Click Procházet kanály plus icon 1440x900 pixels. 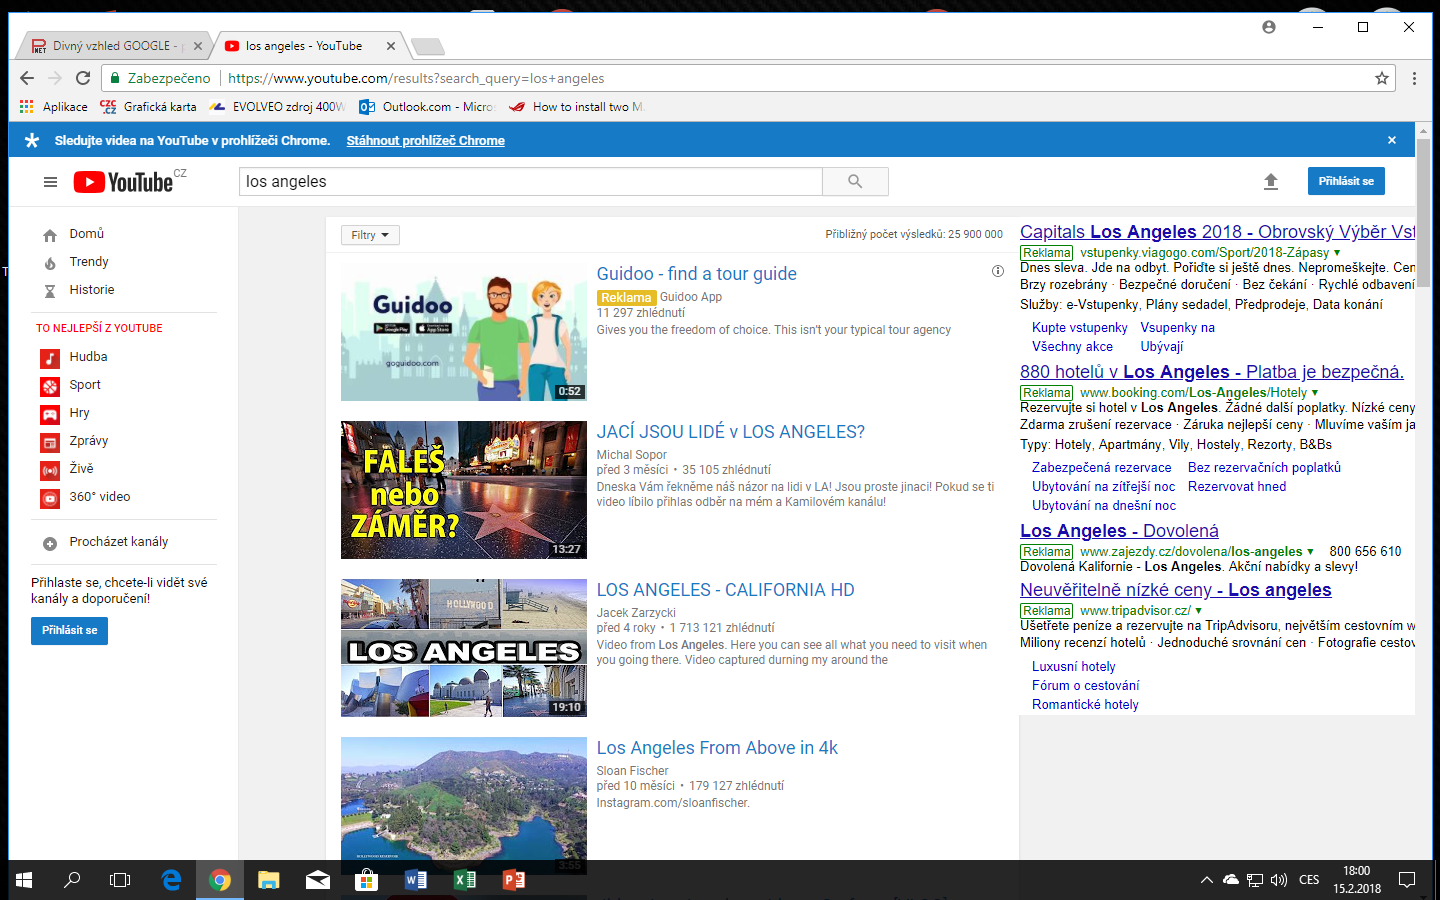50,543
